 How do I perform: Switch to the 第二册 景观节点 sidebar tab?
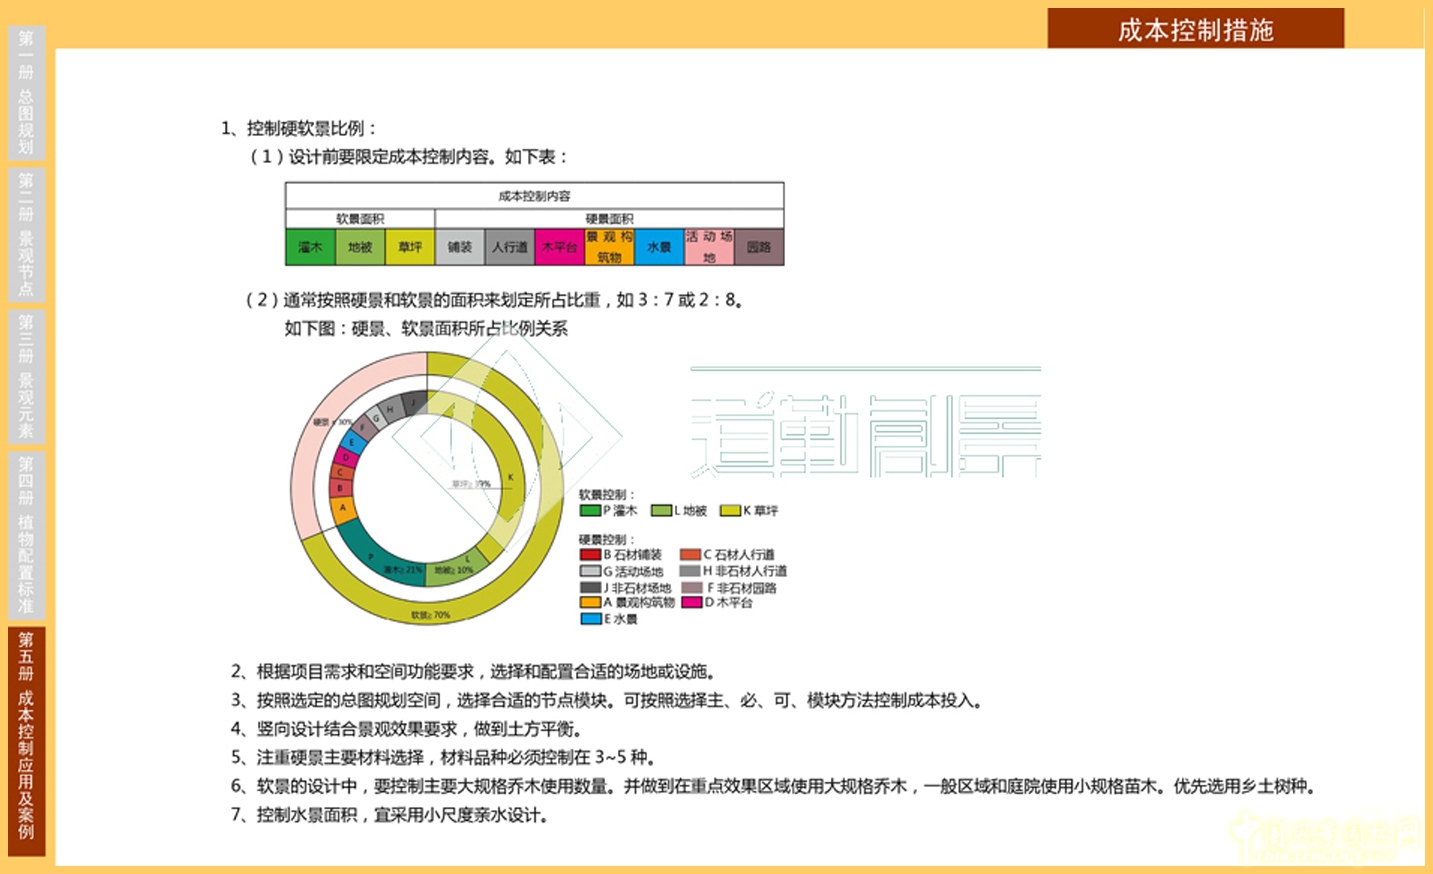click(x=26, y=235)
